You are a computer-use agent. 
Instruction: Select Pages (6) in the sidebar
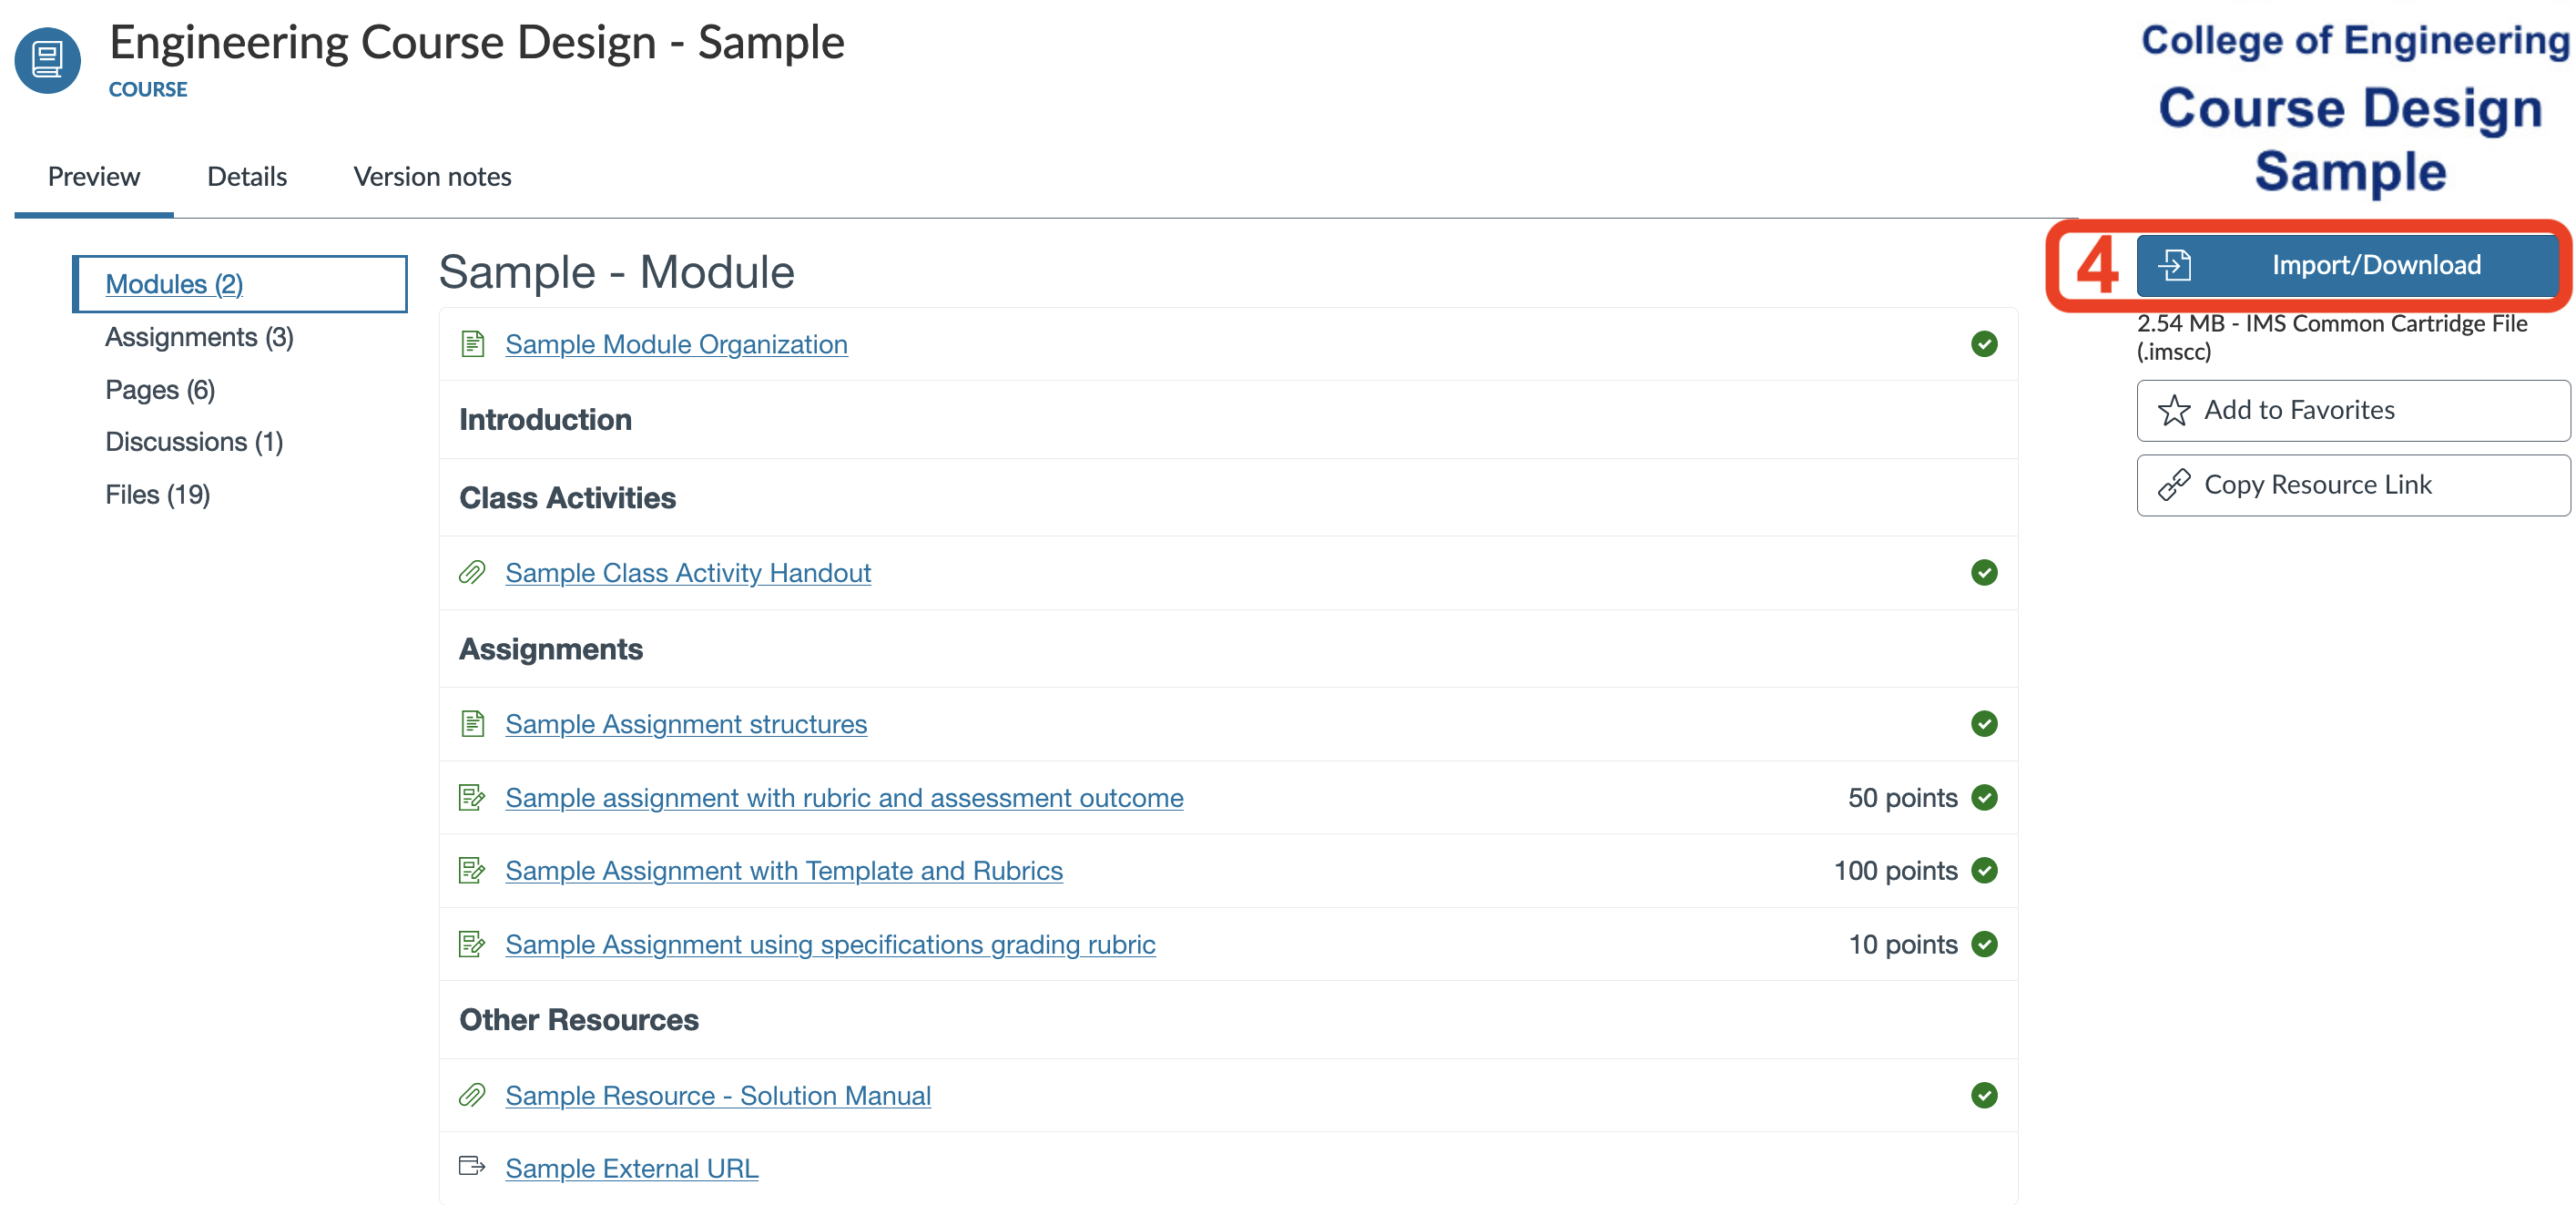coord(160,390)
